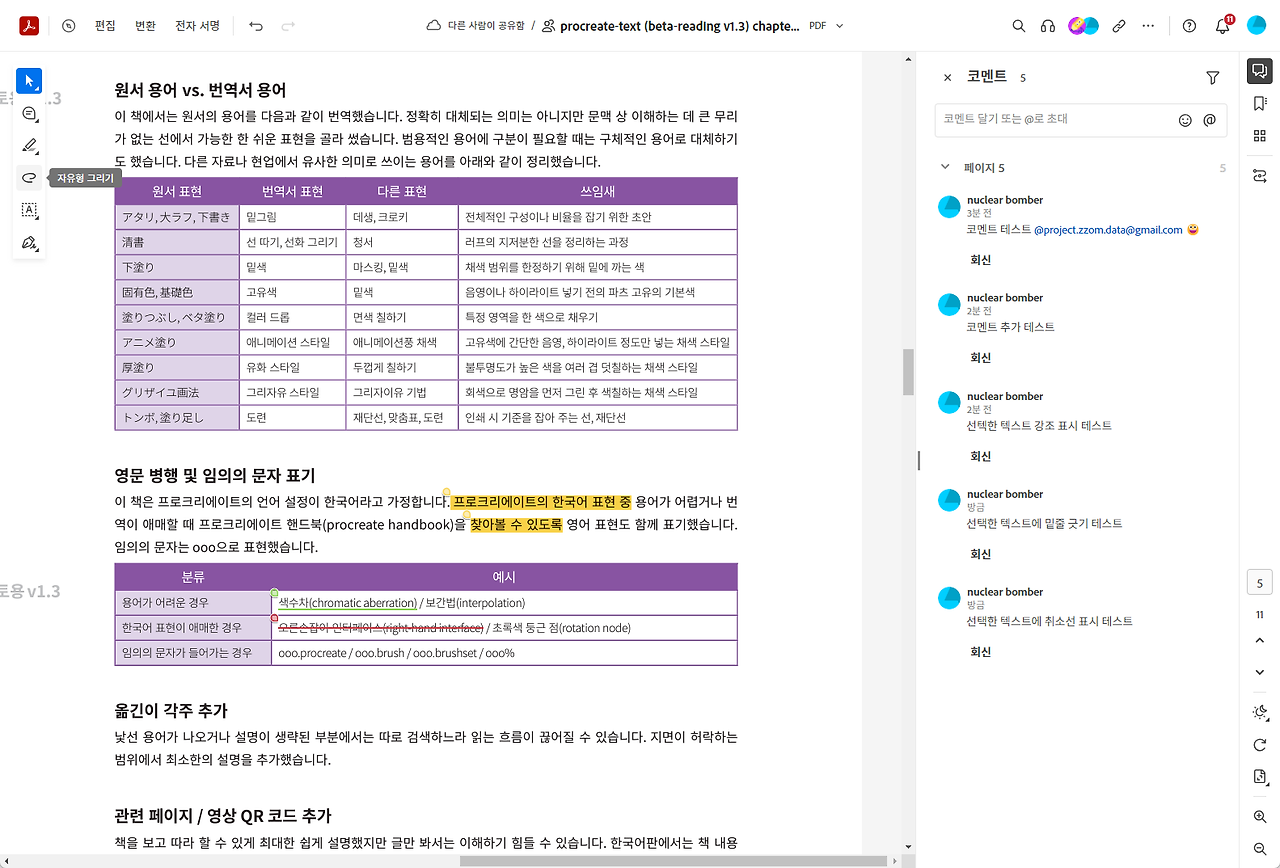Click the 원서 용어 vs. 번역서 용어 heading
The image size is (1280, 868).
click(200, 90)
